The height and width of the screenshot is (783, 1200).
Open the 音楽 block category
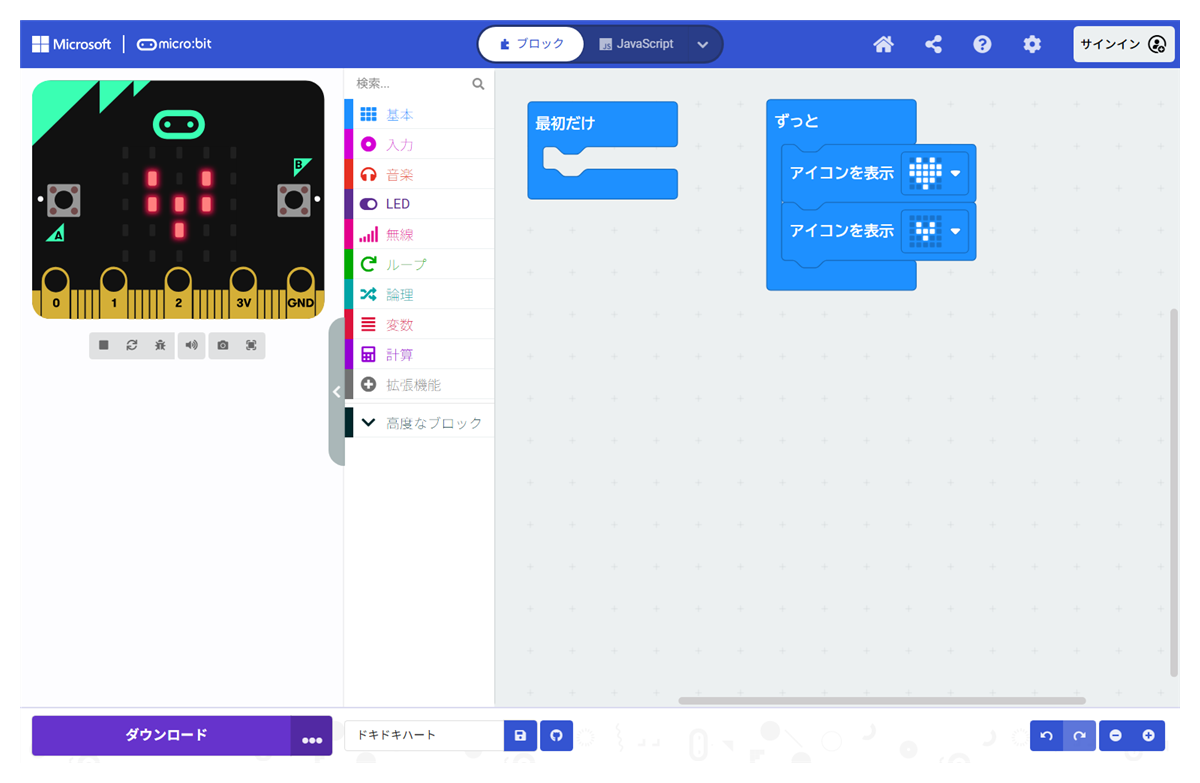[x=419, y=175]
